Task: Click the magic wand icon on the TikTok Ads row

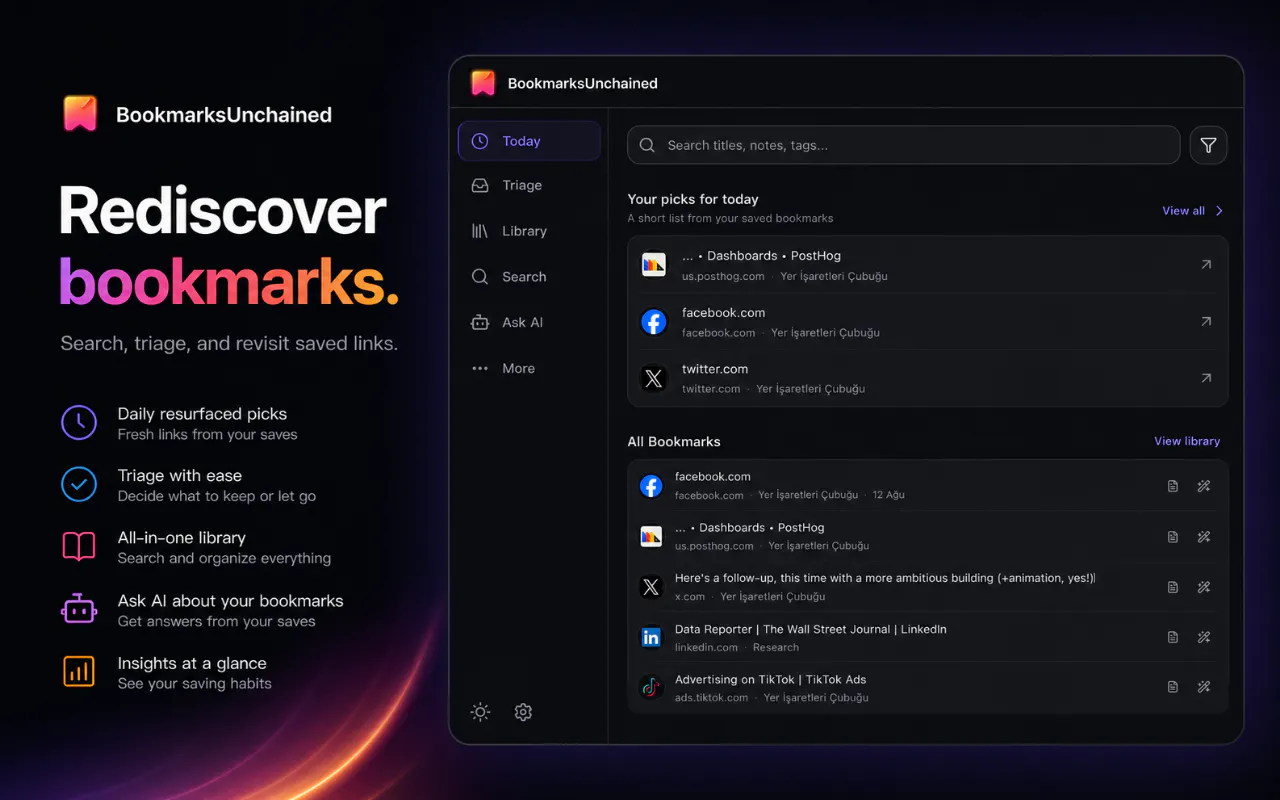Action: [x=1204, y=687]
